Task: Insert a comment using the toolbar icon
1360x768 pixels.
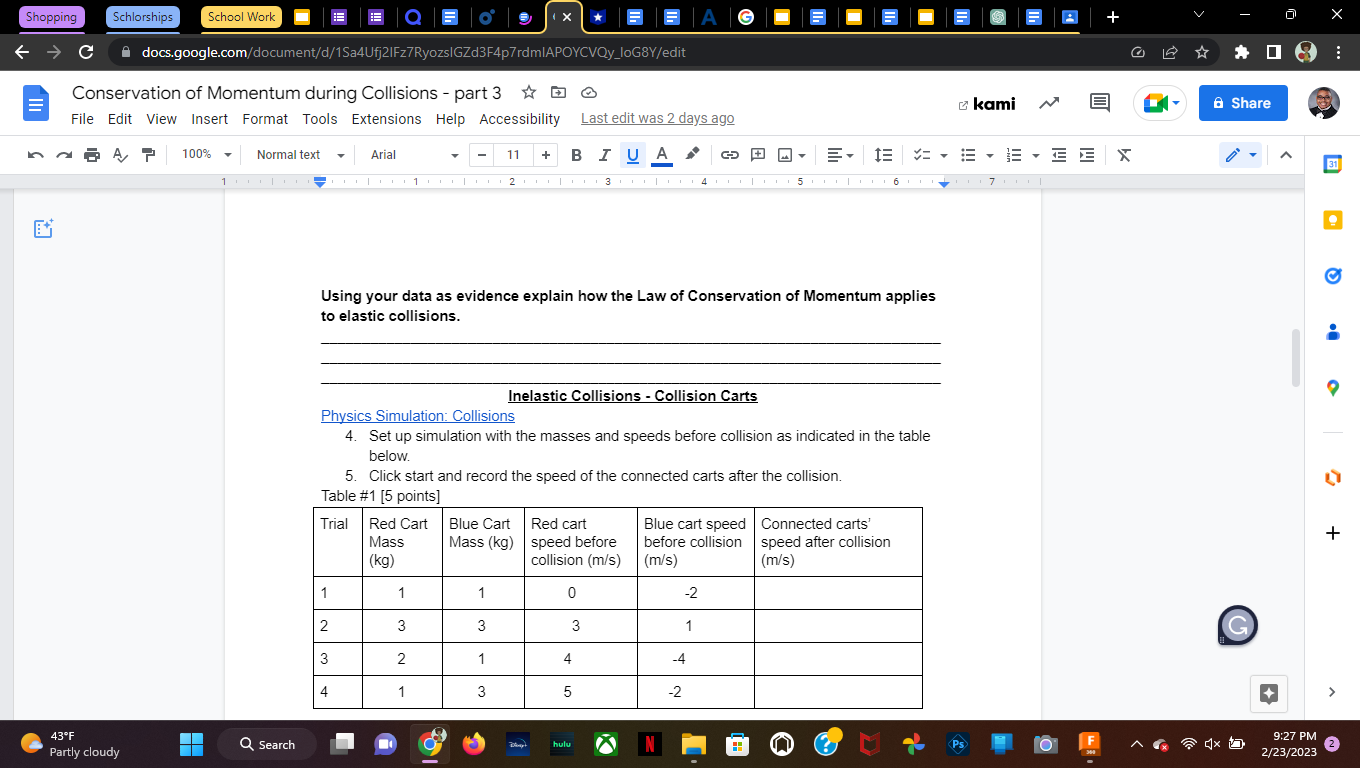Action: tap(757, 154)
